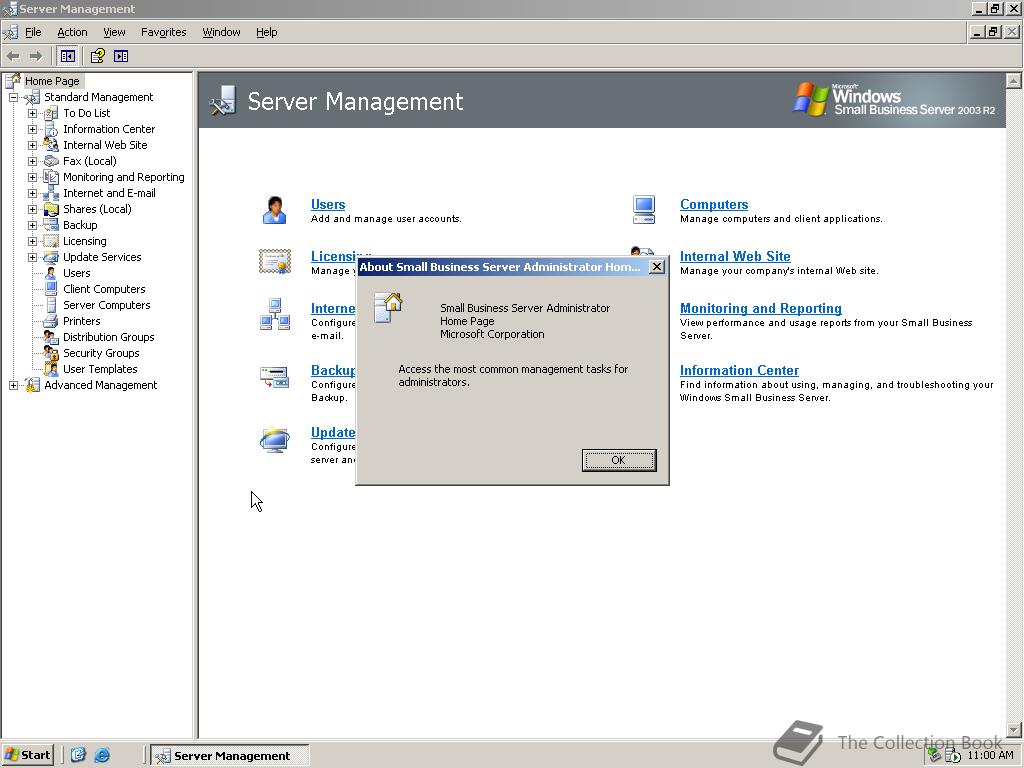Expand the Internal Web Site tree node

click(x=32, y=145)
